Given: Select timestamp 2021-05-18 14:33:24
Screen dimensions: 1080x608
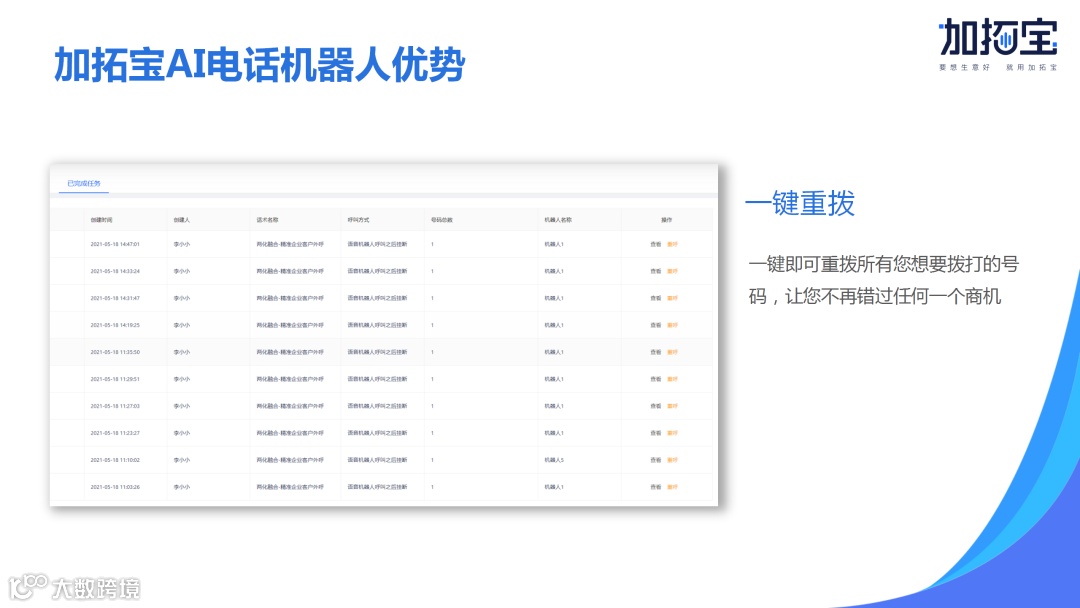Looking at the screenshot, I should pos(115,271).
